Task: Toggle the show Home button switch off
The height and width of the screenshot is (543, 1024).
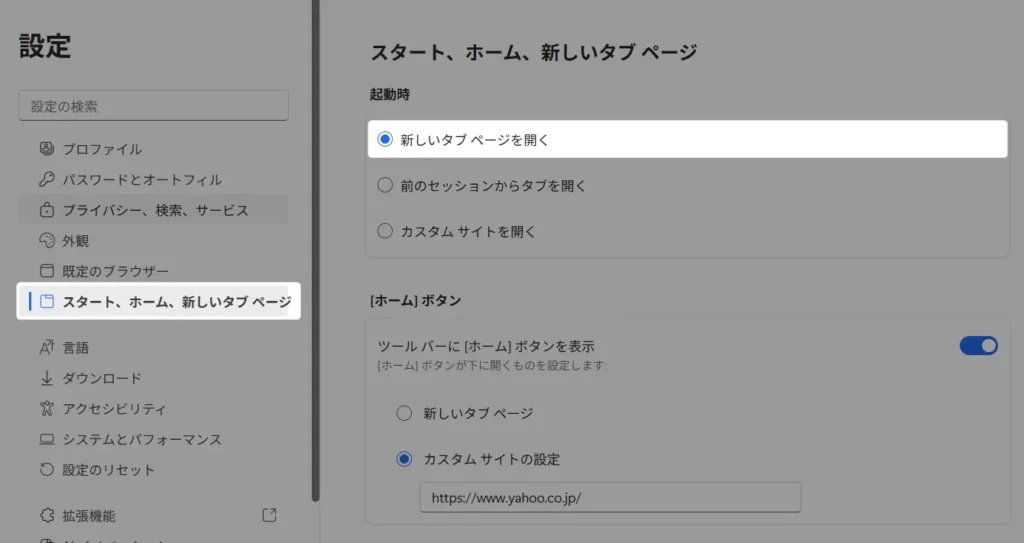Action: [x=978, y=346]
